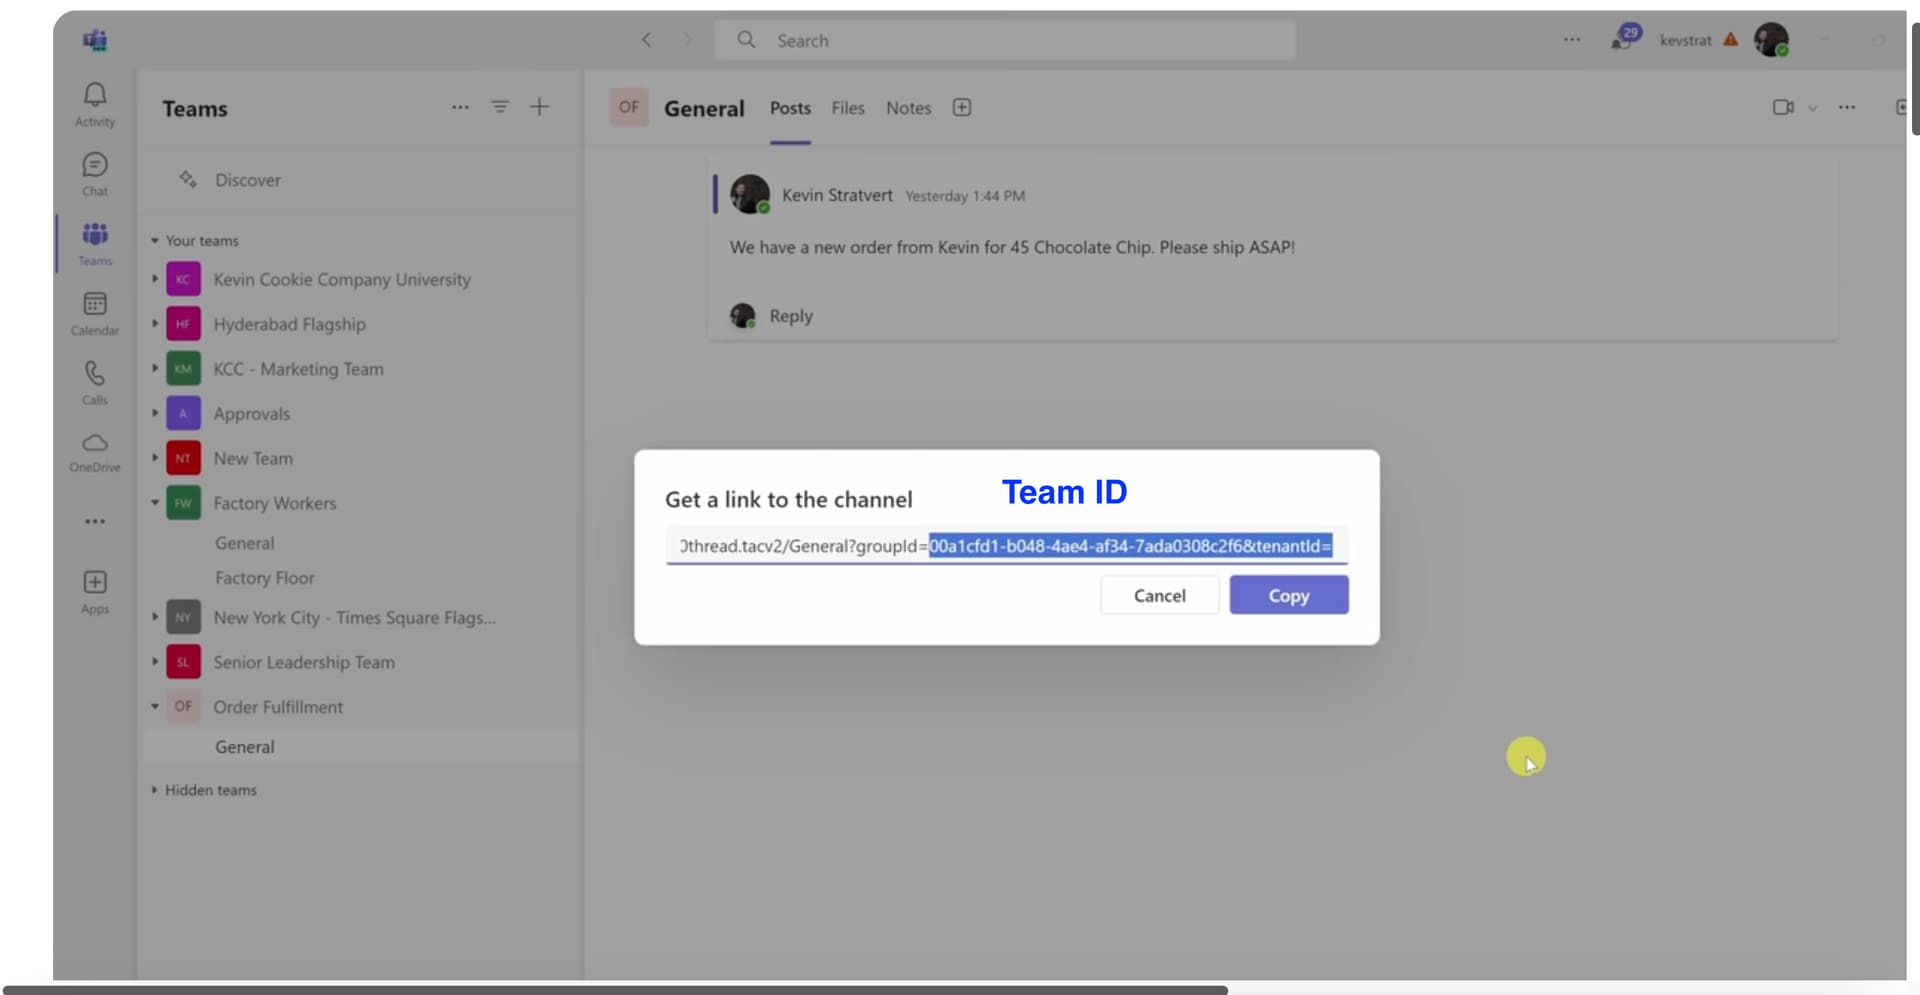Expand the Approvals team

coord(155,413)
